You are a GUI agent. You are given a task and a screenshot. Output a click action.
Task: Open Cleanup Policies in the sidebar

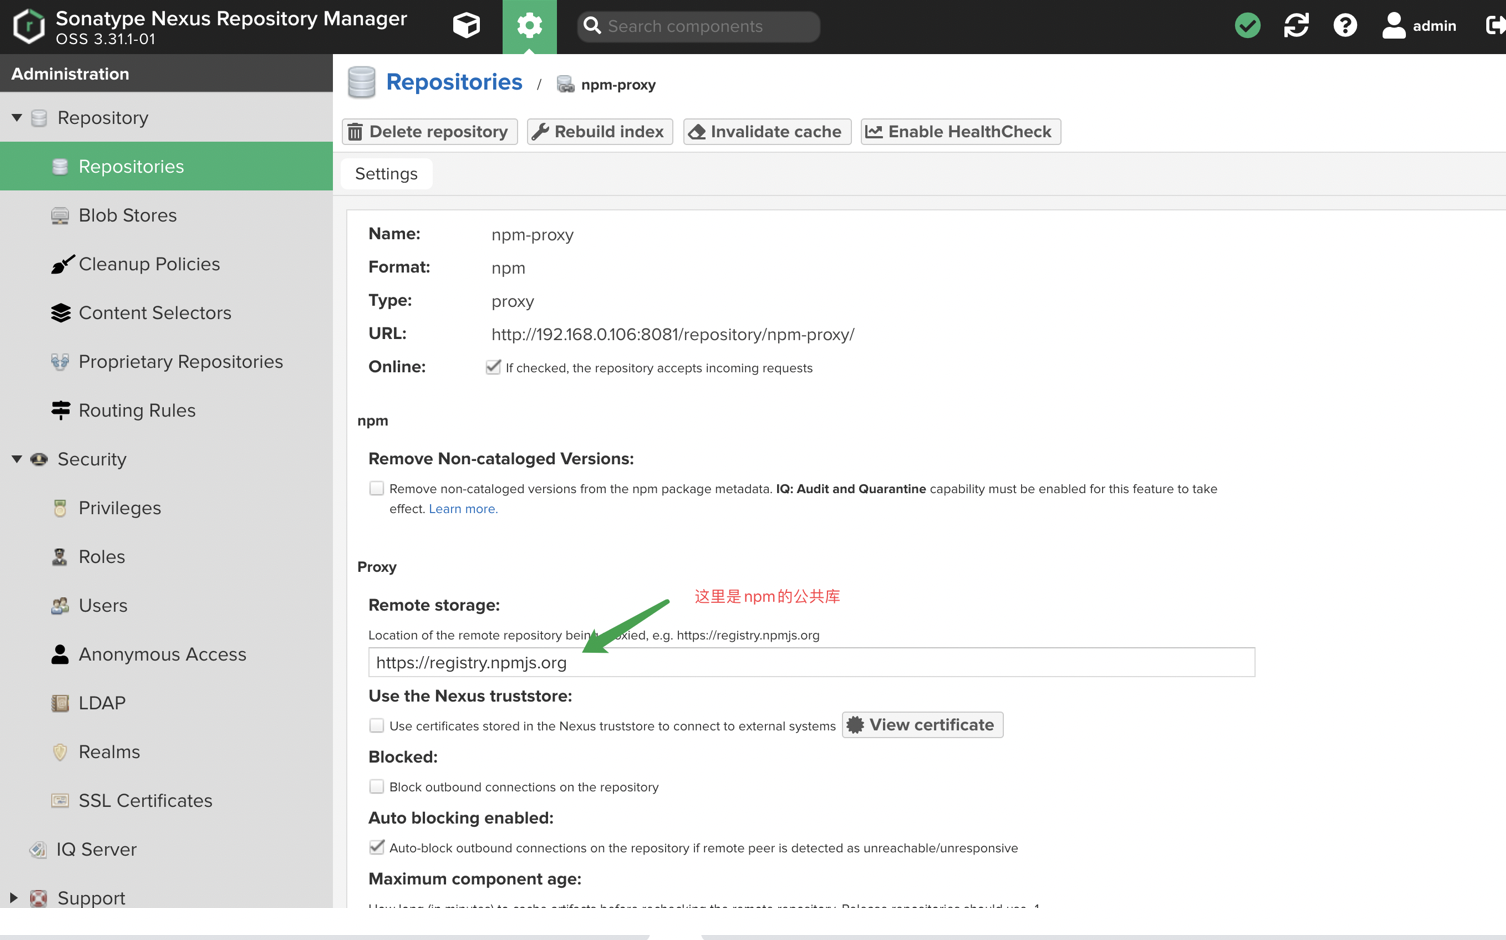(x=166, y=264)
